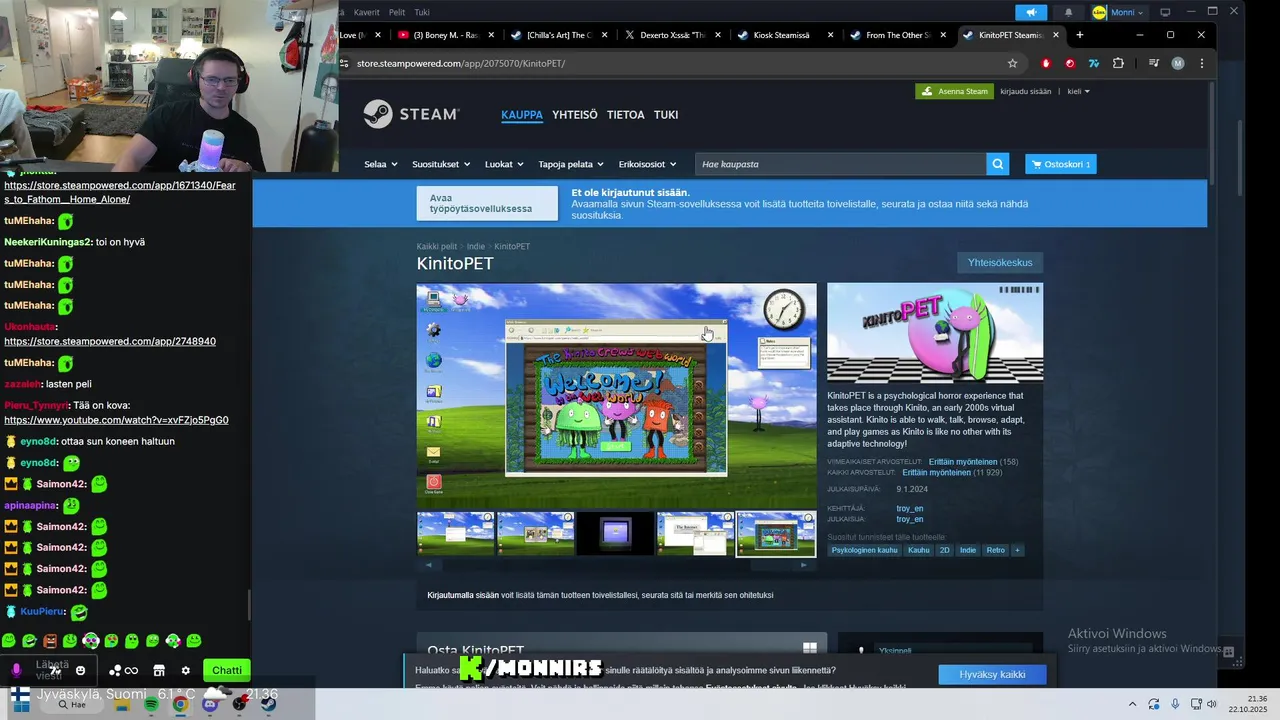Click the Indie breadcrumb link

475,246
